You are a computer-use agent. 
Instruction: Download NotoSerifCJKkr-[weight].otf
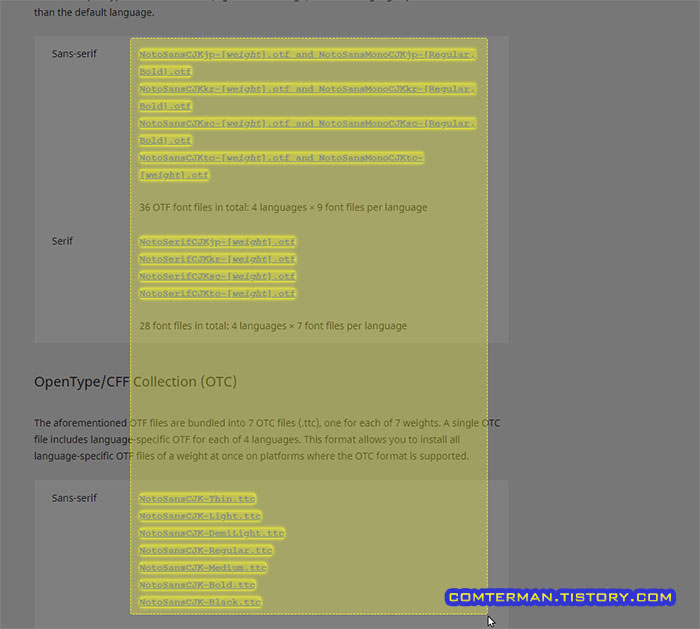point(217,259)
